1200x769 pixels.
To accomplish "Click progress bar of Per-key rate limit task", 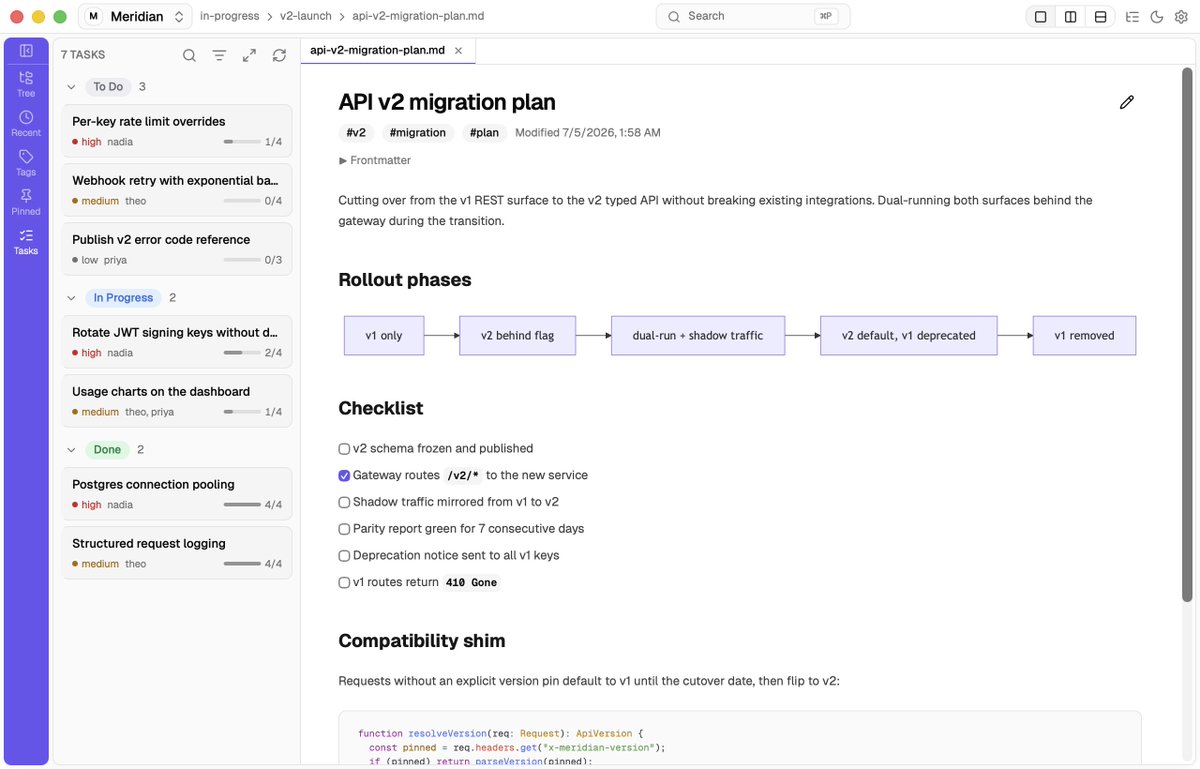I will pos(242,142).
